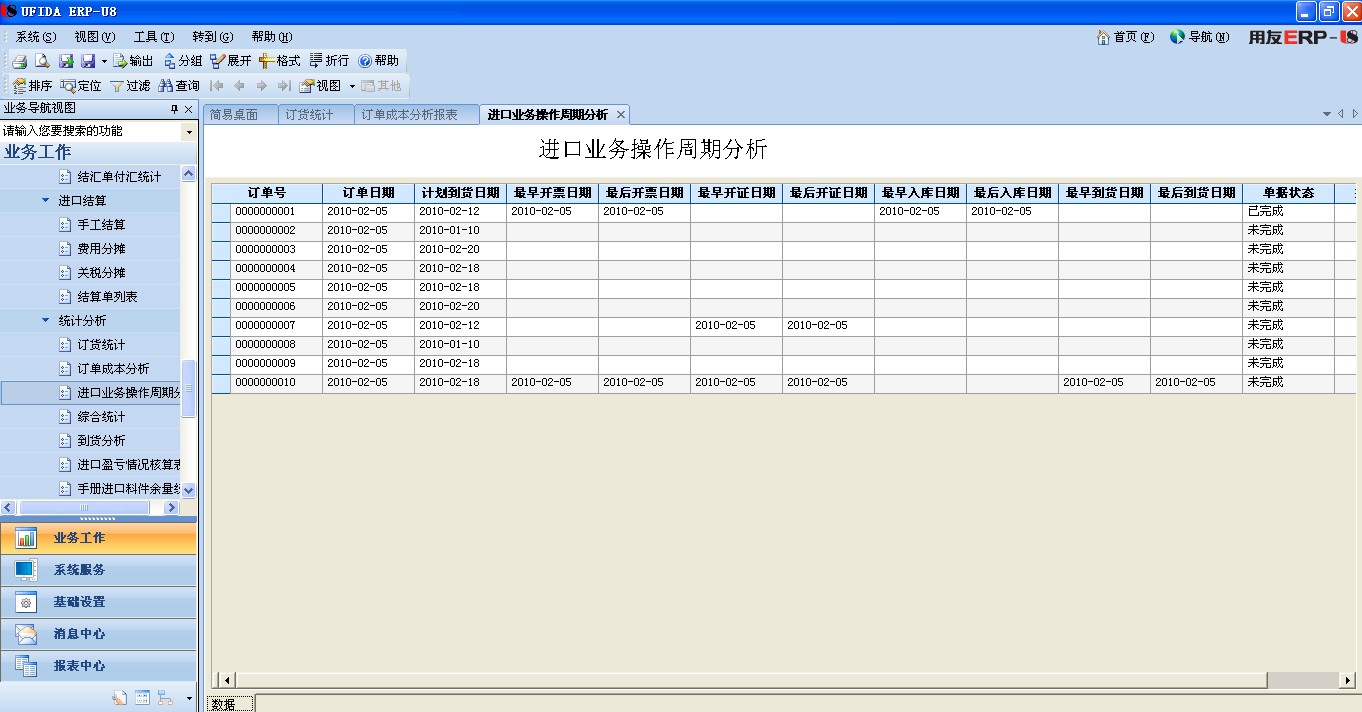This screenshot has width=1362, height=712.
Task: Select 综合统计 in navigation tree
Action: click(101, 417)
